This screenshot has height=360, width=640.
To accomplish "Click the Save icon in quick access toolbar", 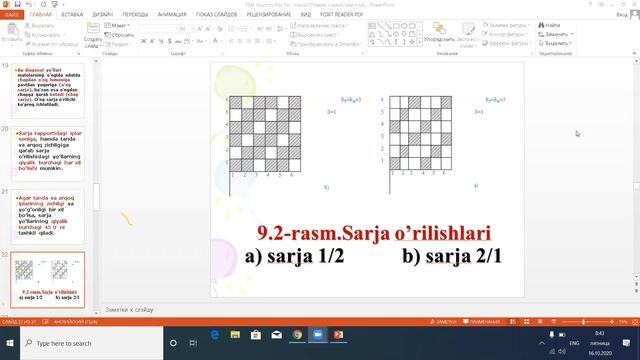I will click(x=18, y=4).
